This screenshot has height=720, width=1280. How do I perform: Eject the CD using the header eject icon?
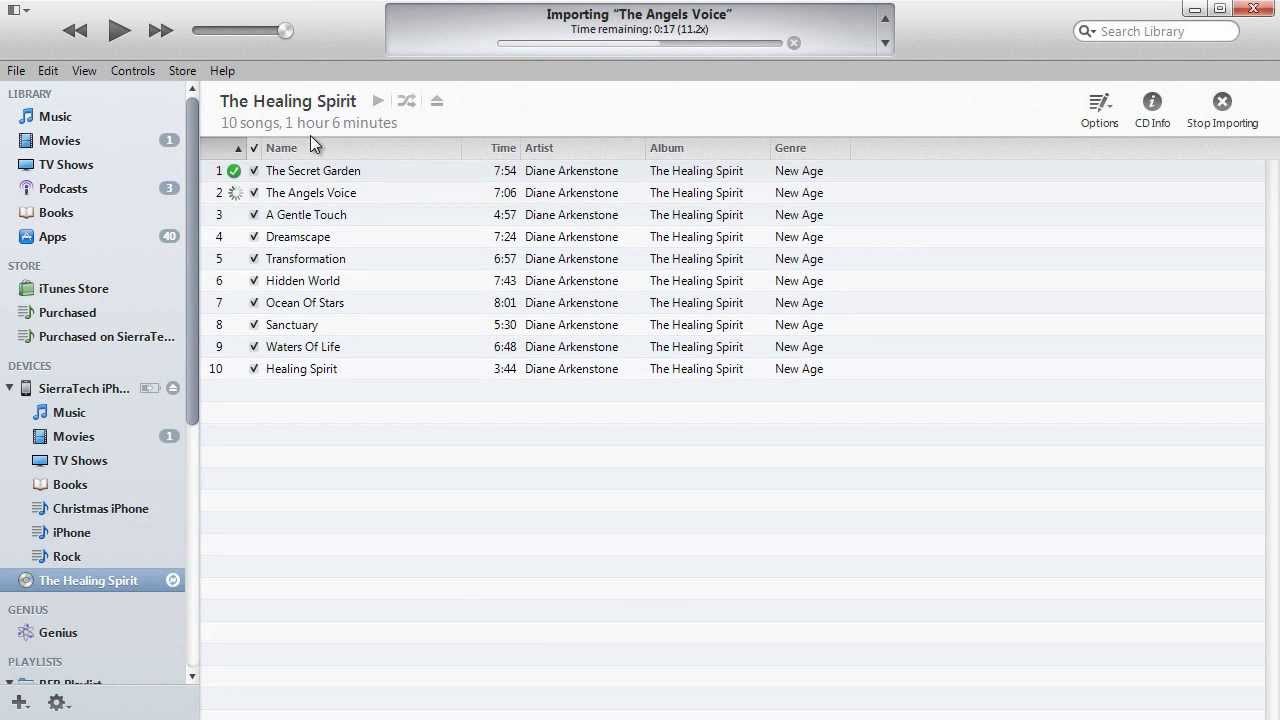436,101
